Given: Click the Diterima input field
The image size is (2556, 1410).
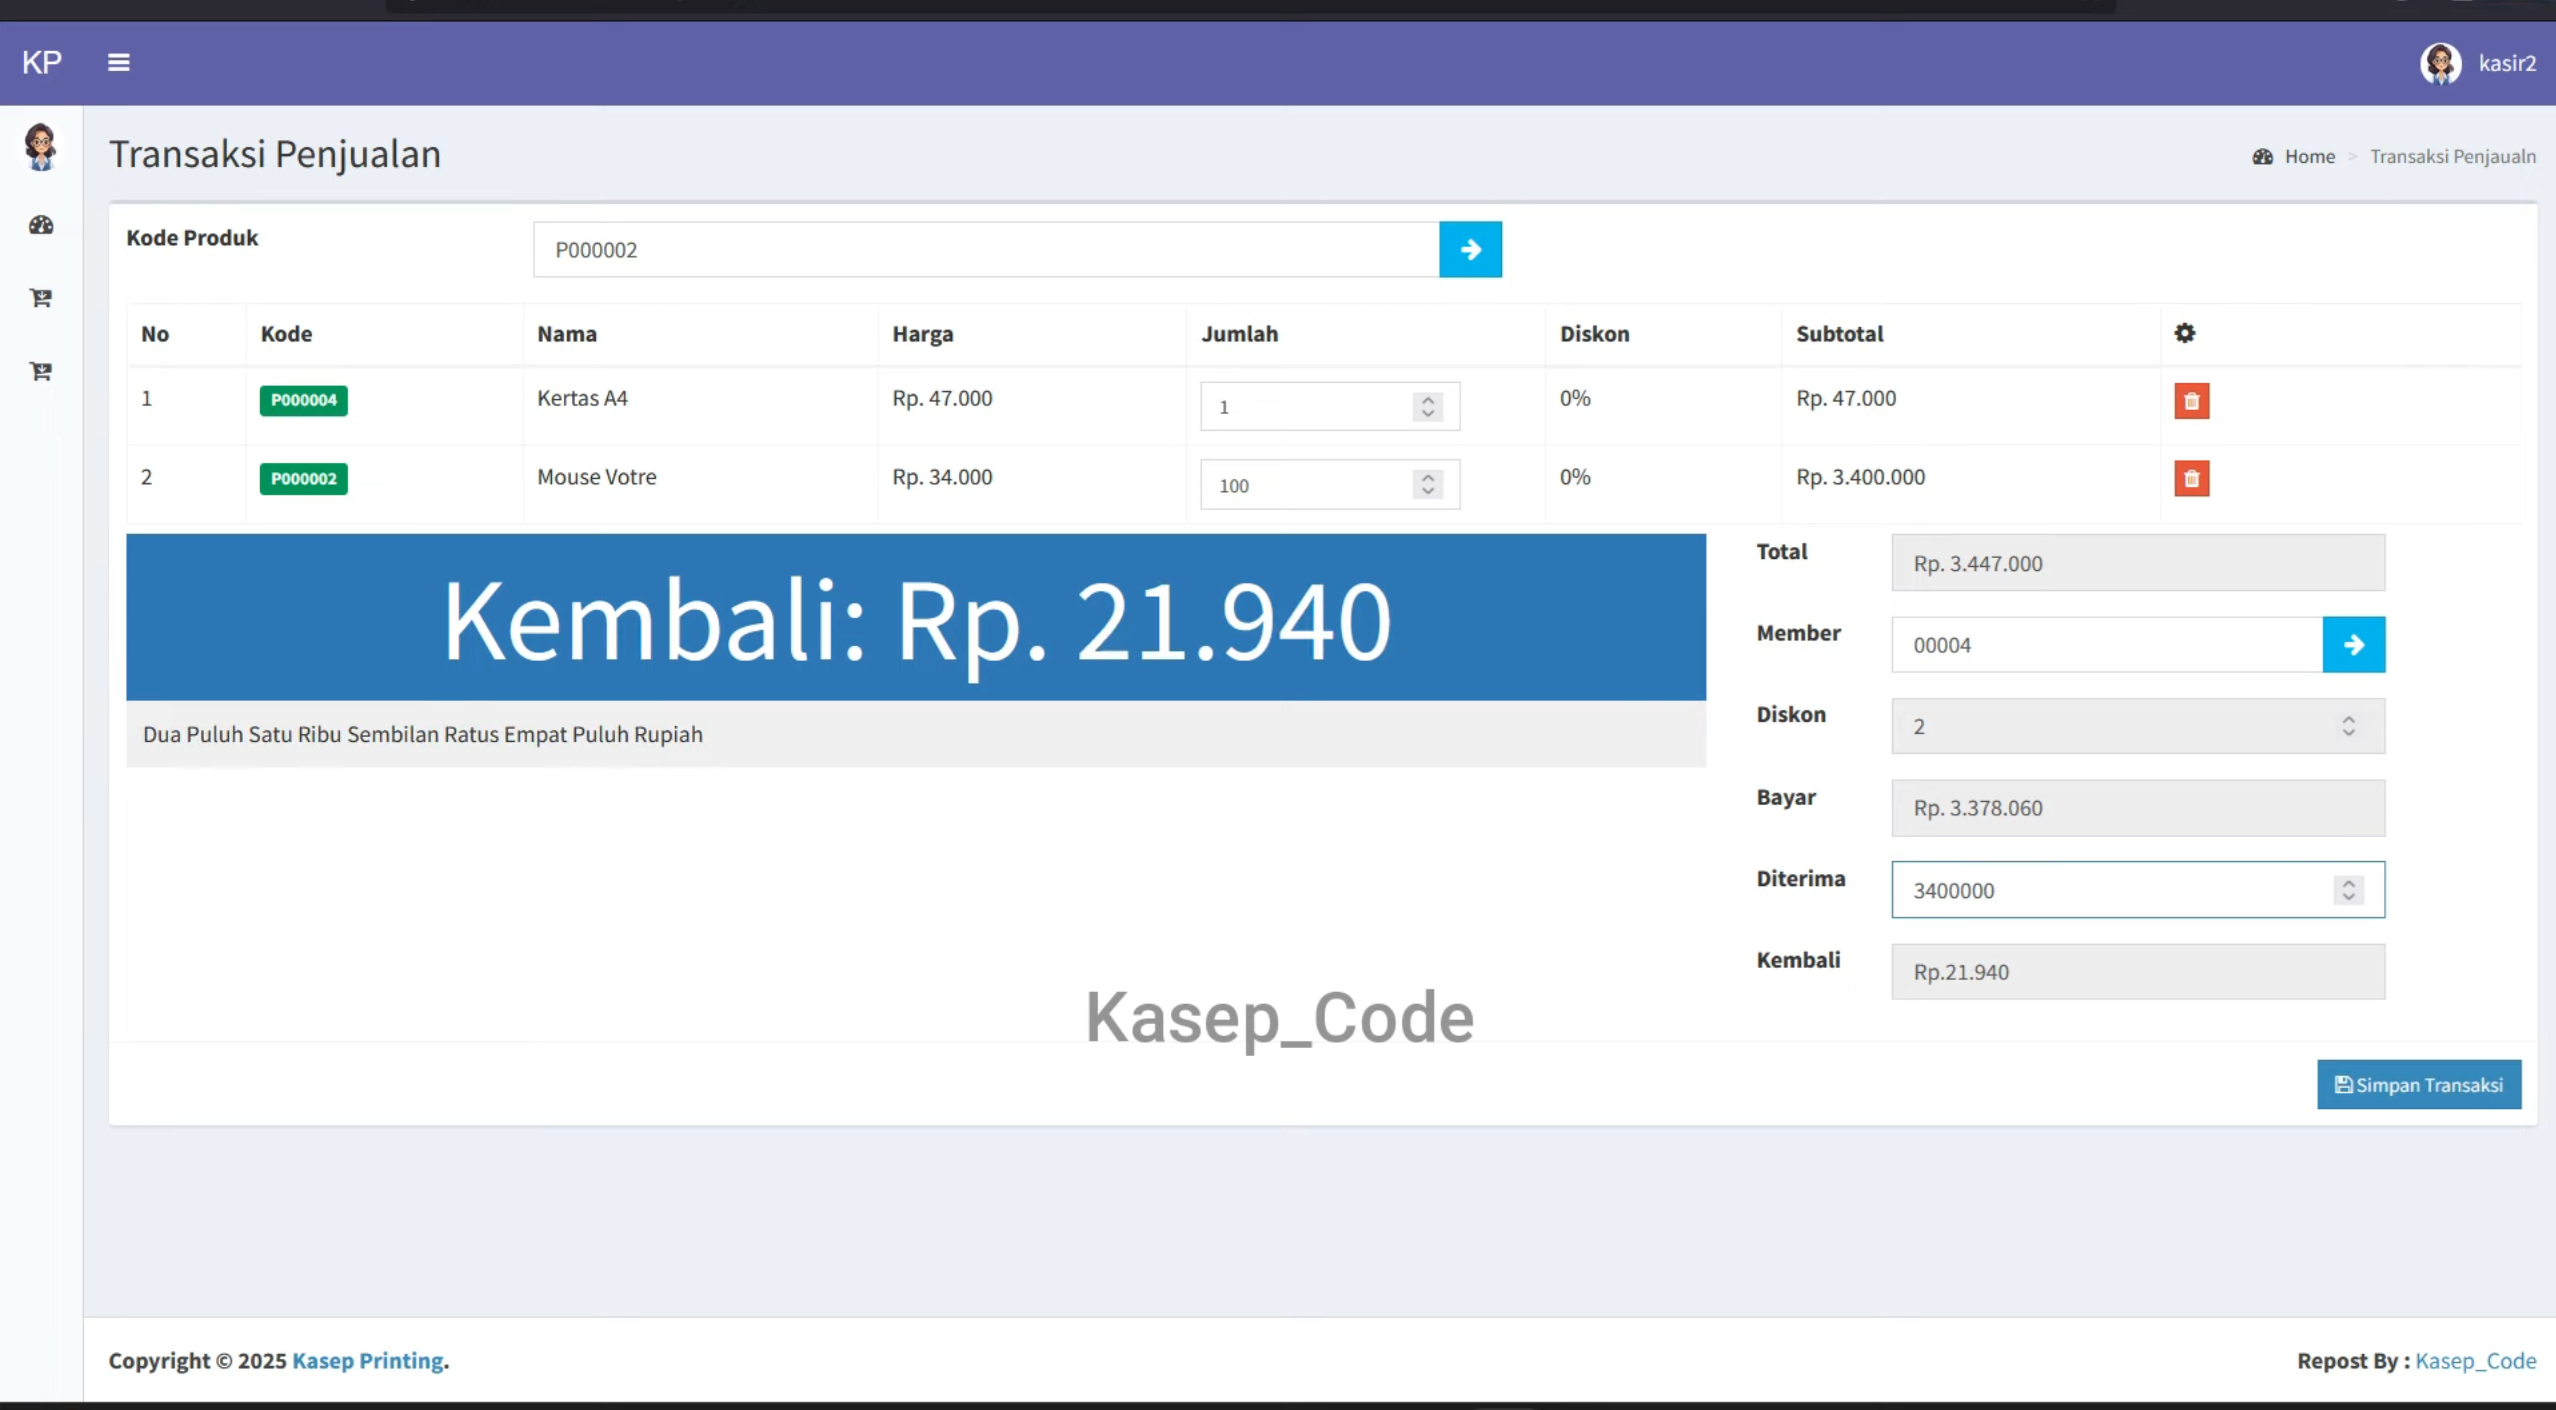Looking at the screenshot, I should (2138, 890).
